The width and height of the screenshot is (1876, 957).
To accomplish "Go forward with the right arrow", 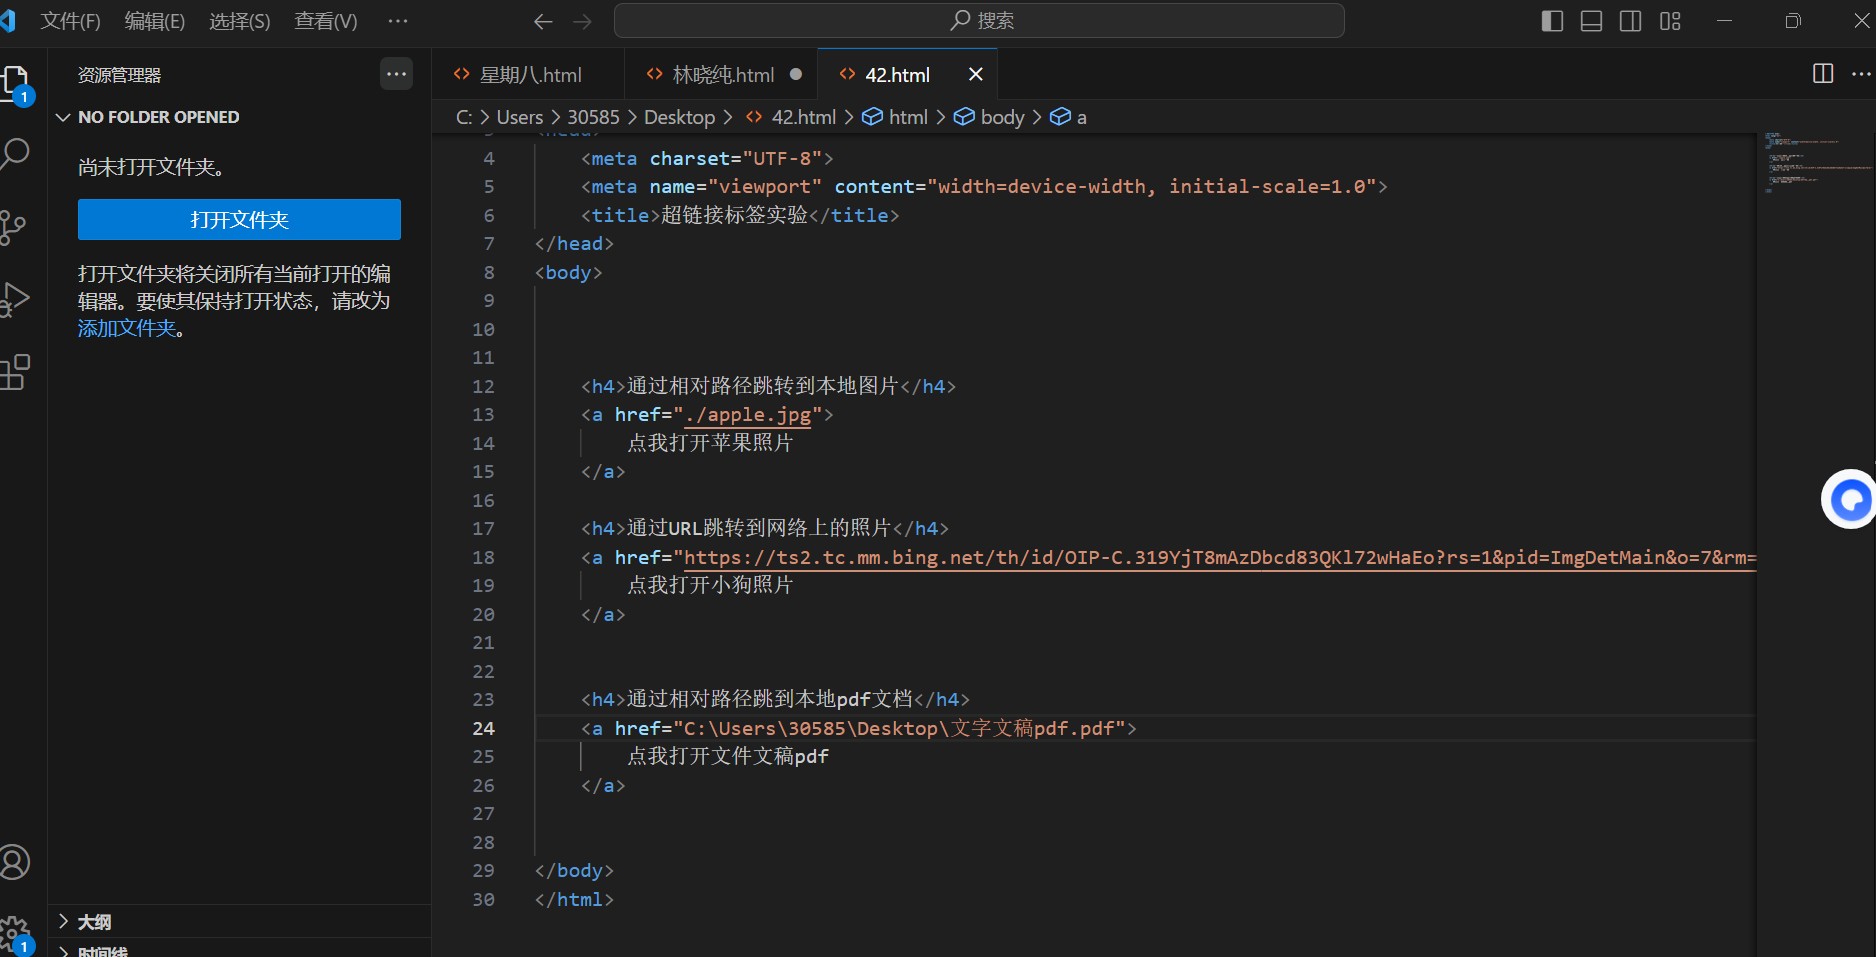I will (x=583, y=21).
